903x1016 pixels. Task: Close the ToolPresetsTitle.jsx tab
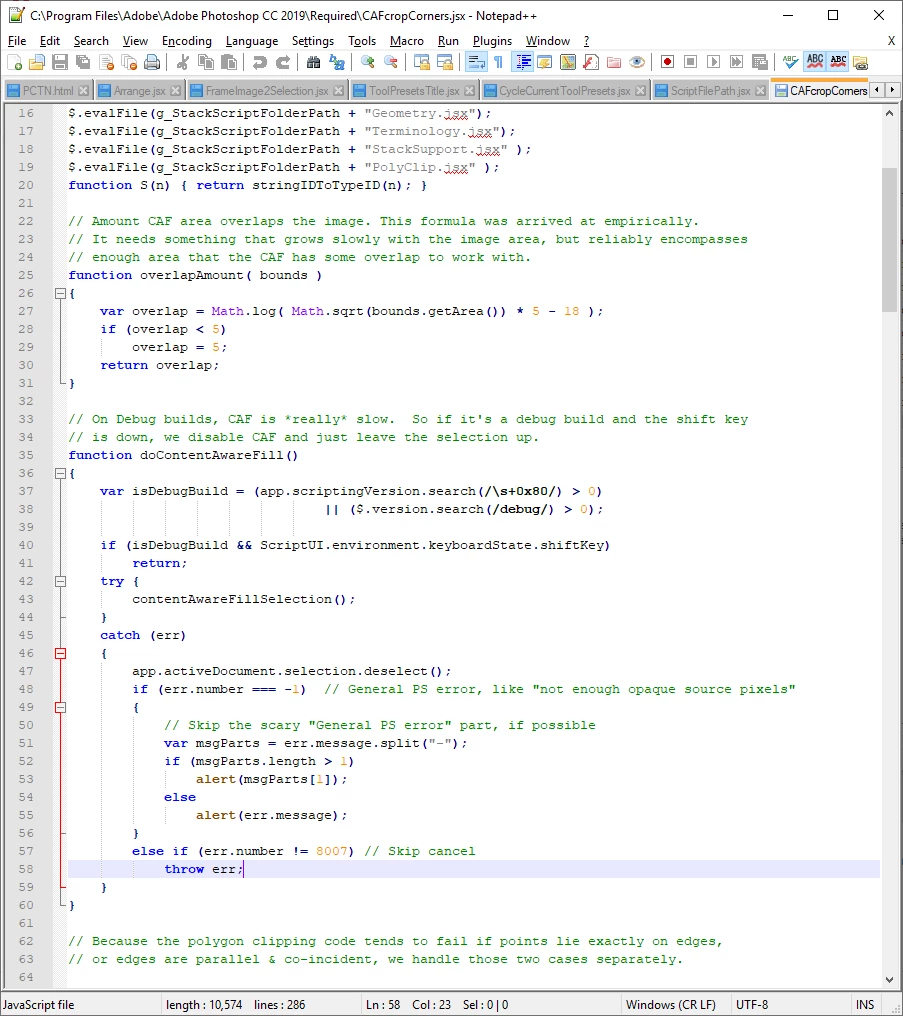click(470, 91)
